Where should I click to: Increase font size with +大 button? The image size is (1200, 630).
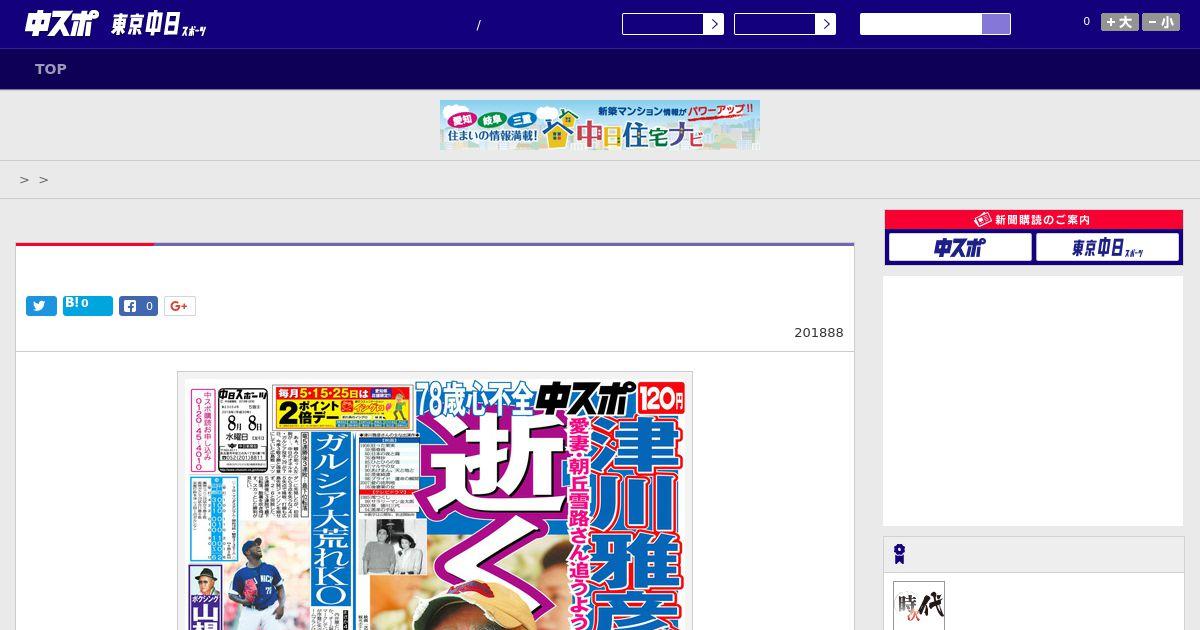(1120, 22)
